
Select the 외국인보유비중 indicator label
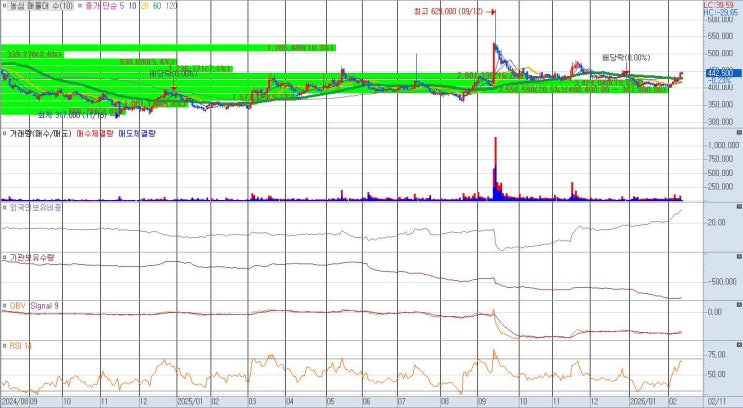pos(36,207)
